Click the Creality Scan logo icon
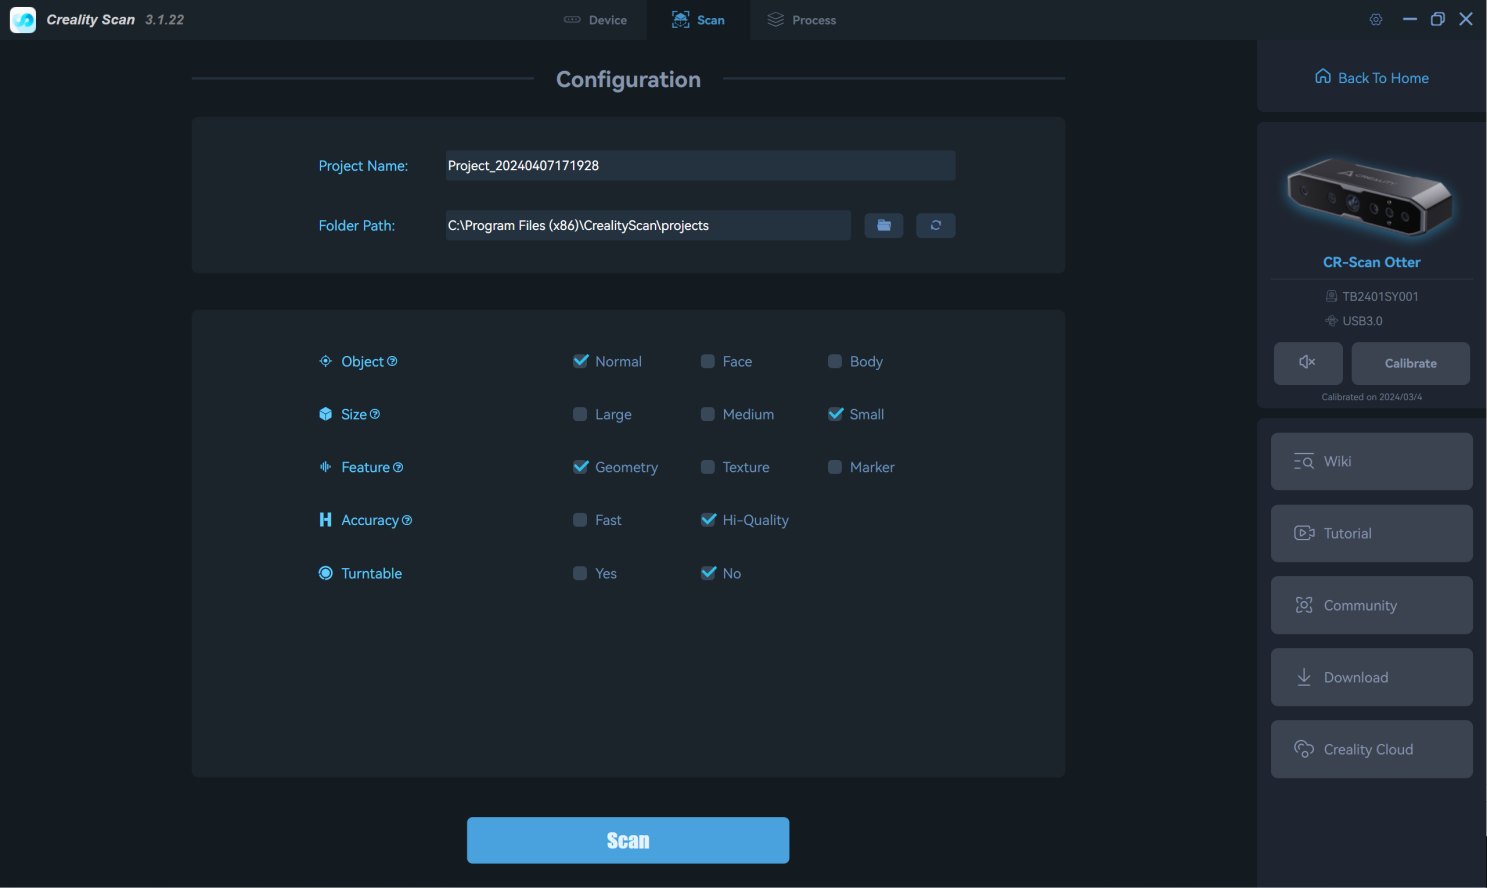Screen dimensions: 1487x888 coord(23,20)
